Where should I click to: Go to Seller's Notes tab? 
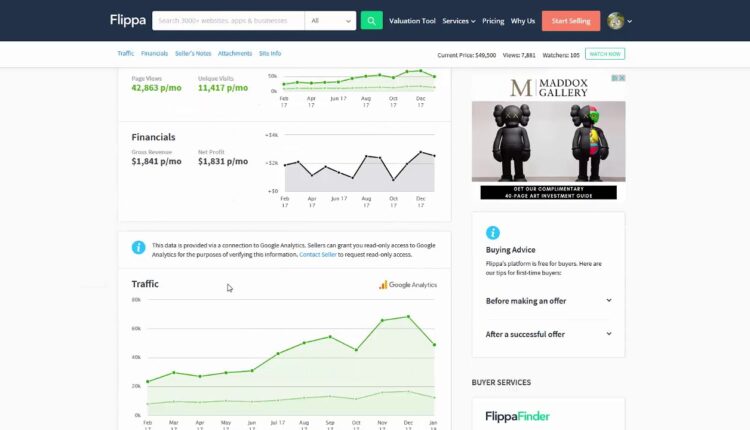pos(192,53)
